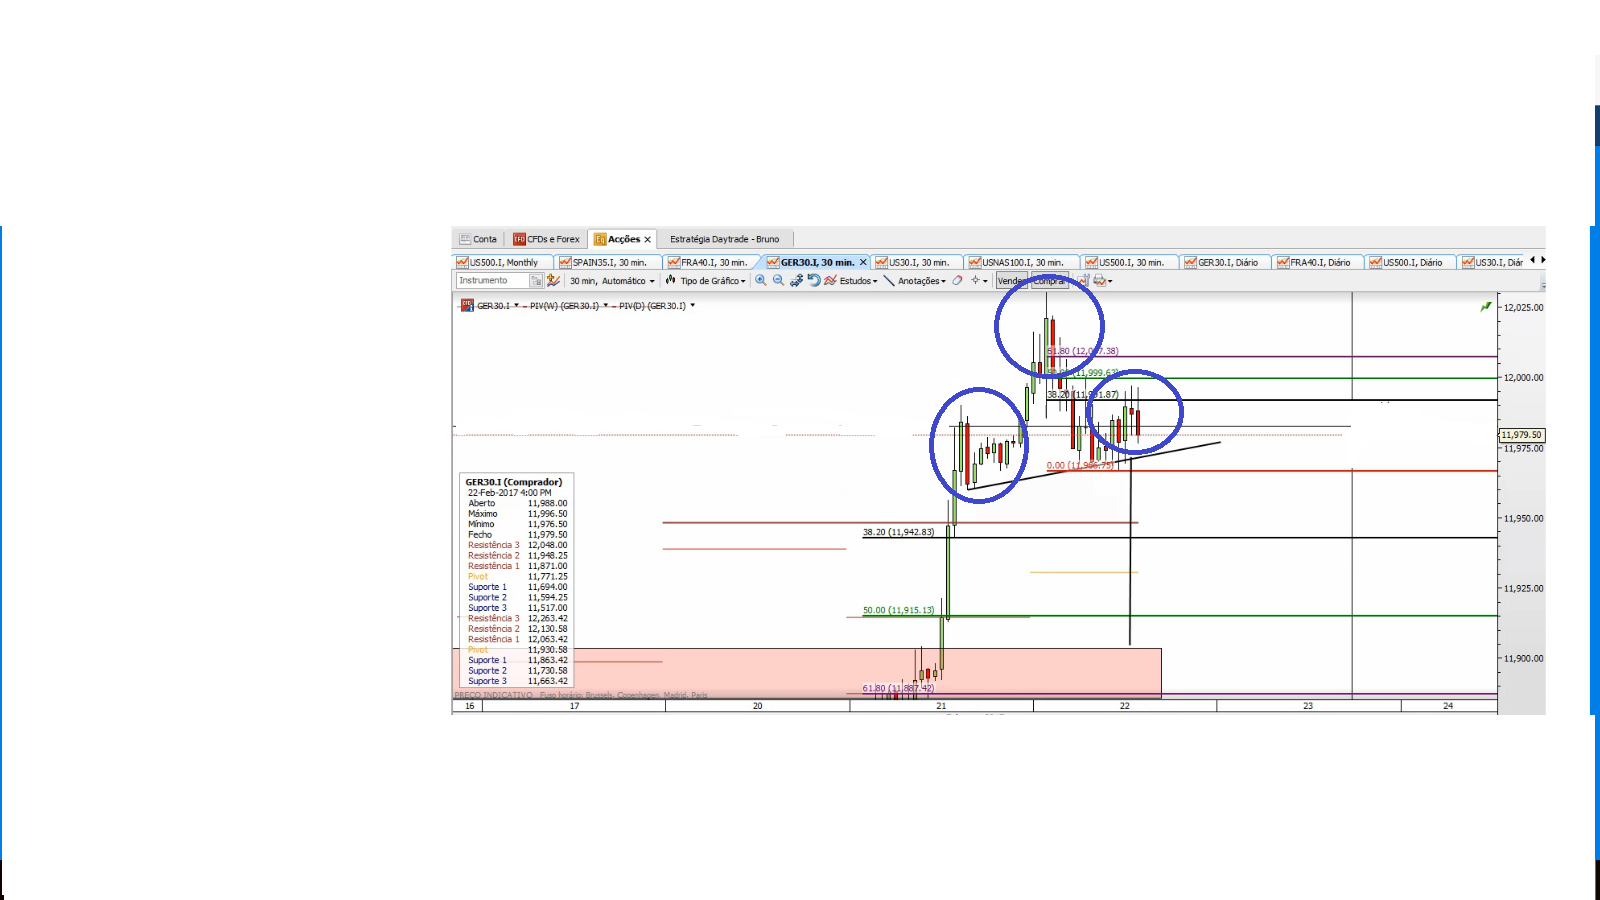
Task: Open the Estudos dropdown menu
Action: (x=857, y=281)
